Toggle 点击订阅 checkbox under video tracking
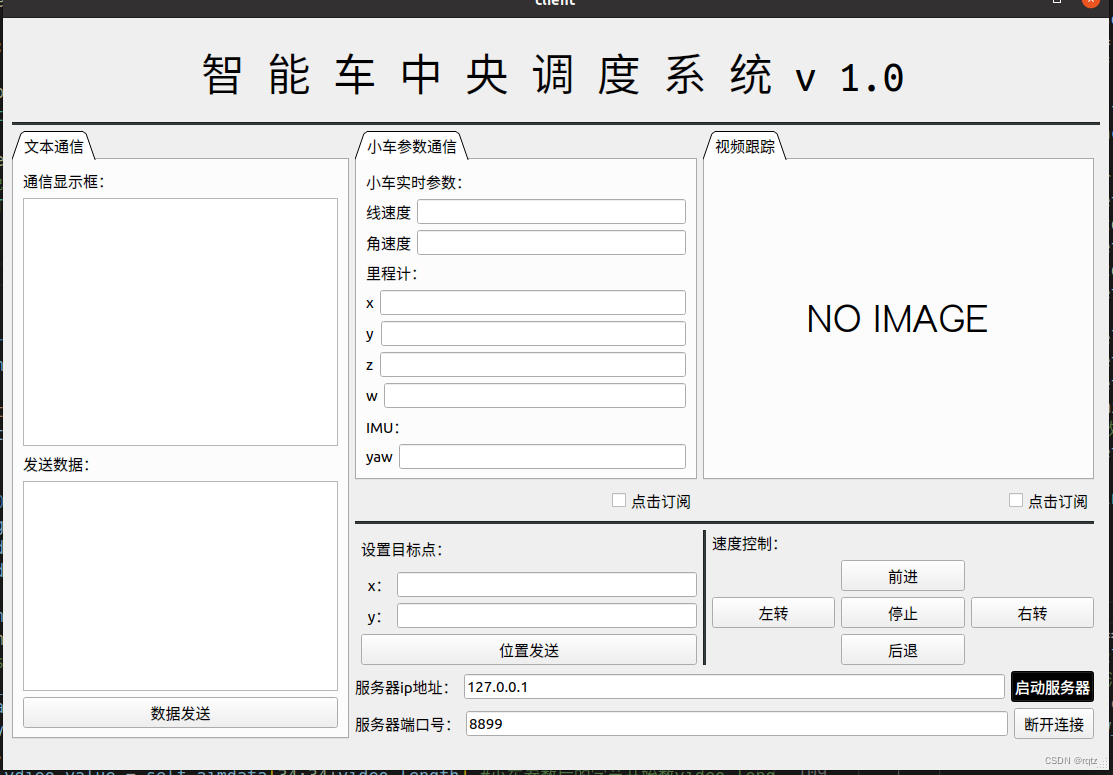 point(1016,501)
